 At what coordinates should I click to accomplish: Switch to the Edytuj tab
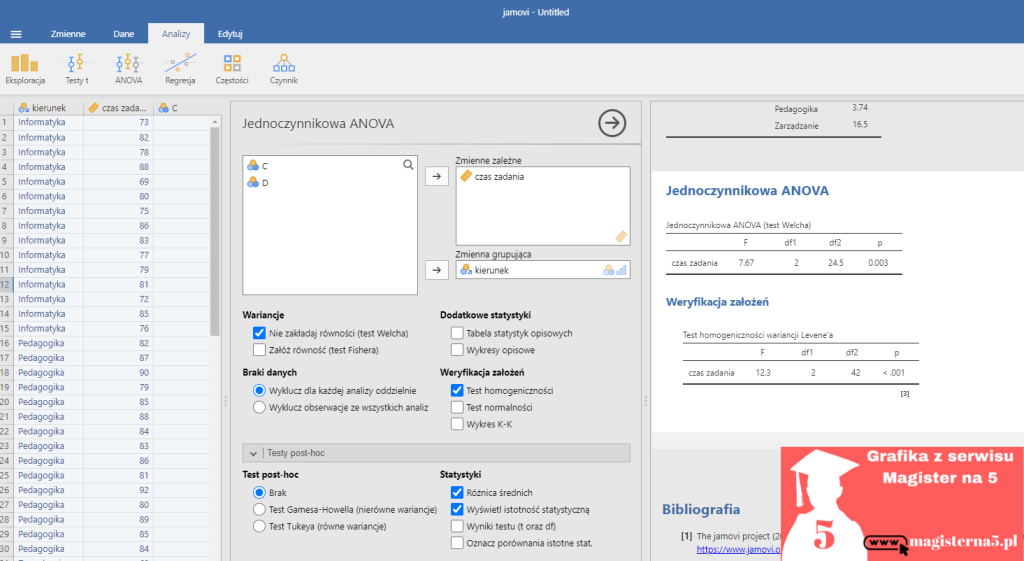click(230, 34)
